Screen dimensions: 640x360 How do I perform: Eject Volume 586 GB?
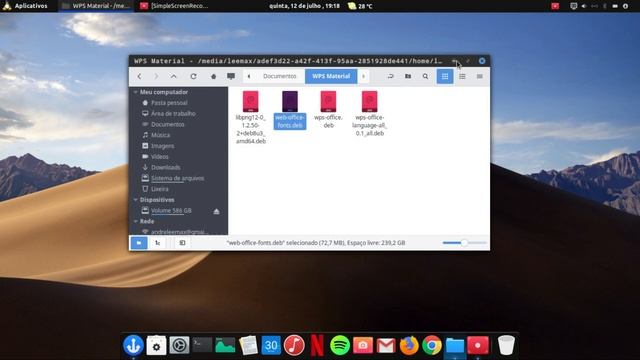(216, 211)
